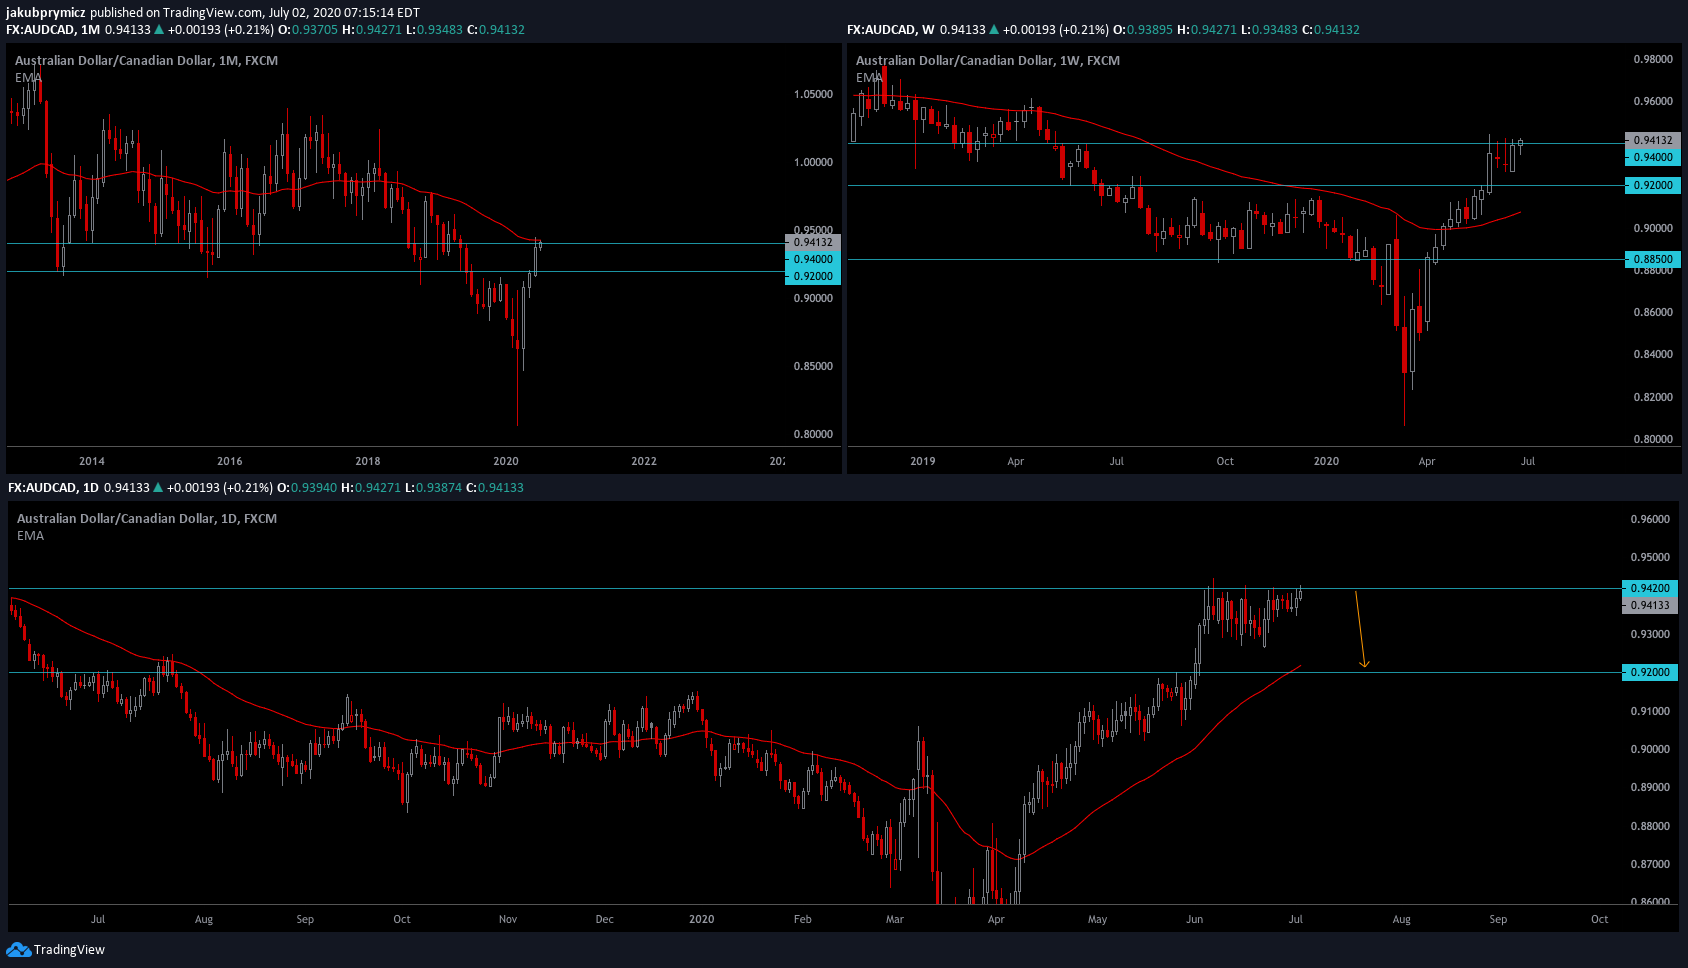1688x968 pixels.
Task: Click the 2019 label on weekly time axis
Action: 923,461
